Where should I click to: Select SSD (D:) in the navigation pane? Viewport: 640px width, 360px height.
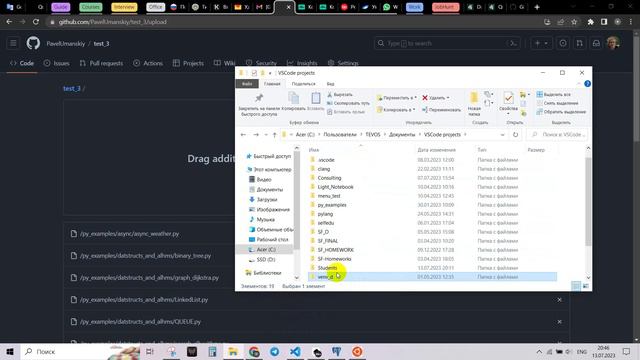tap(266, 260)
